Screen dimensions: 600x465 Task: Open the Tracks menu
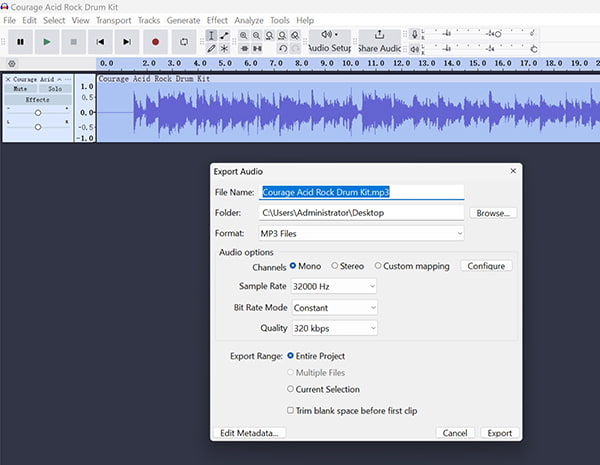149,20
